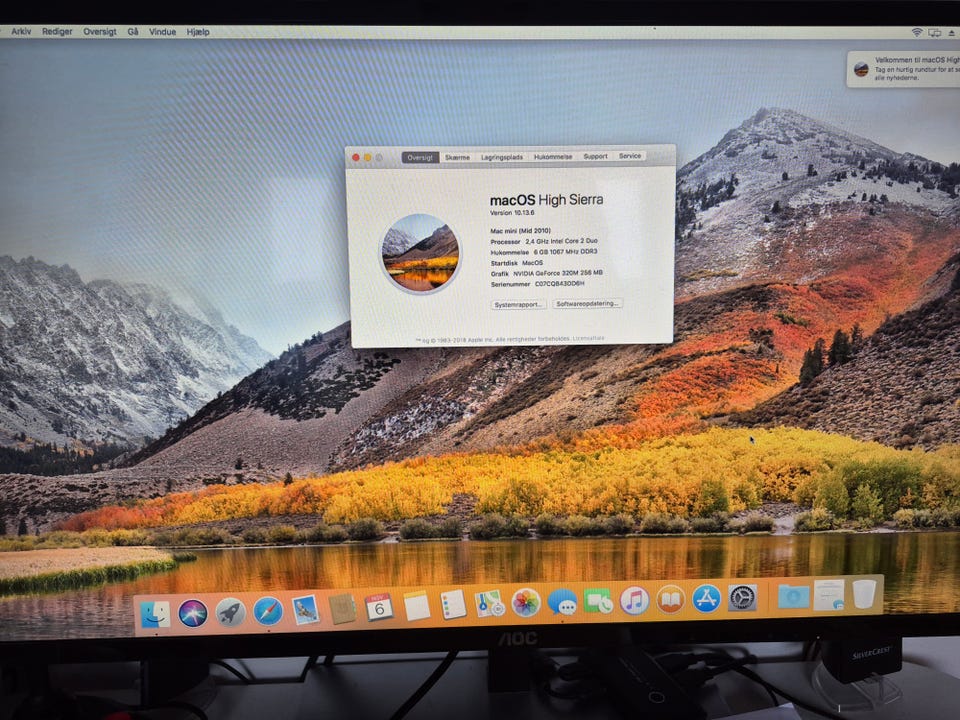The image size is (960, 720).
Task: Select the Oversigt tab in window
Action: tap(420, 157)
